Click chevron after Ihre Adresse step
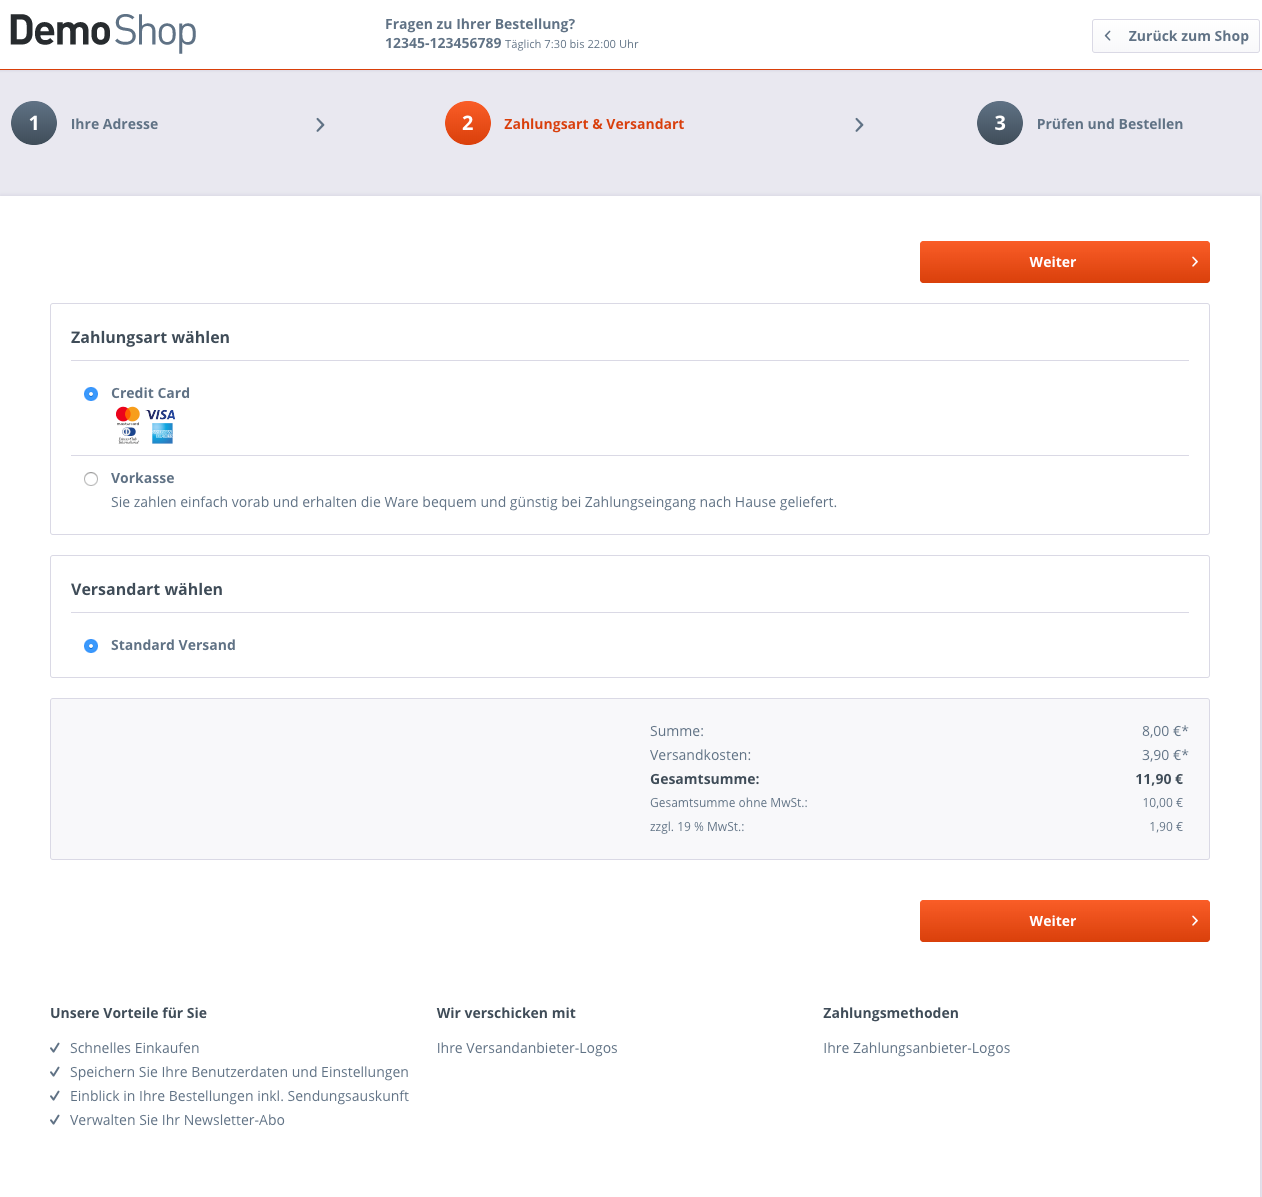 point(320,125)
